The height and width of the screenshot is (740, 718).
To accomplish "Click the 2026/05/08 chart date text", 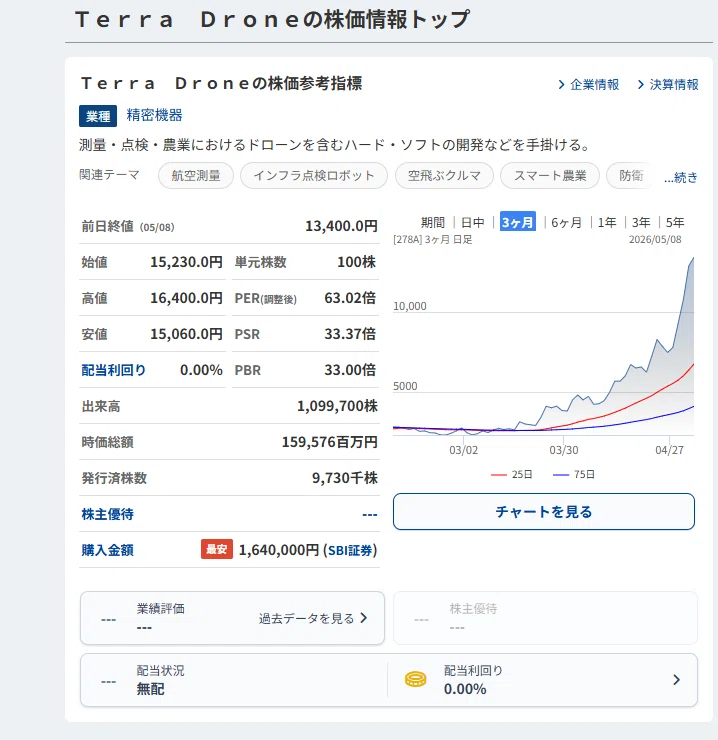I will pos(655,240).
